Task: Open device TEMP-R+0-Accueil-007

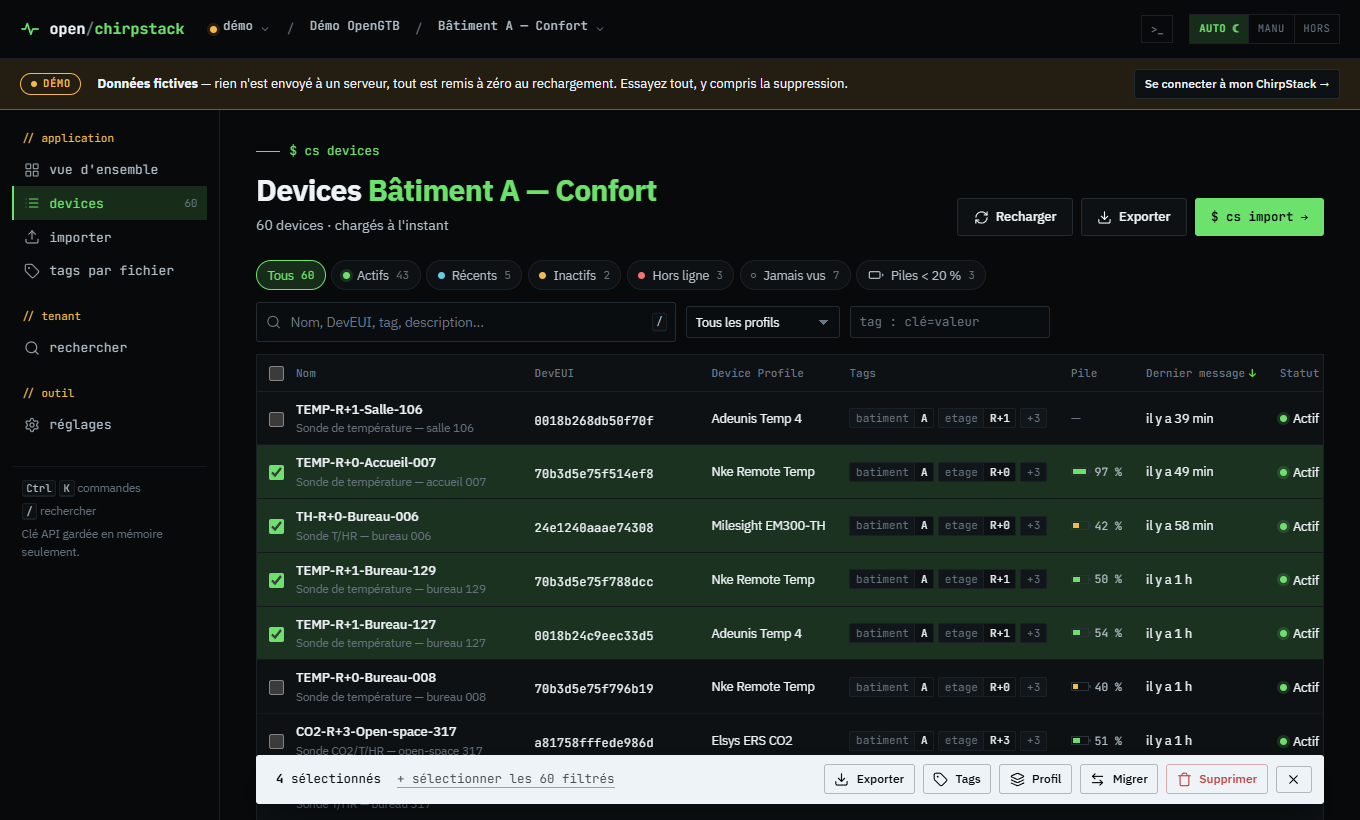Action: [x=366, y=463]
